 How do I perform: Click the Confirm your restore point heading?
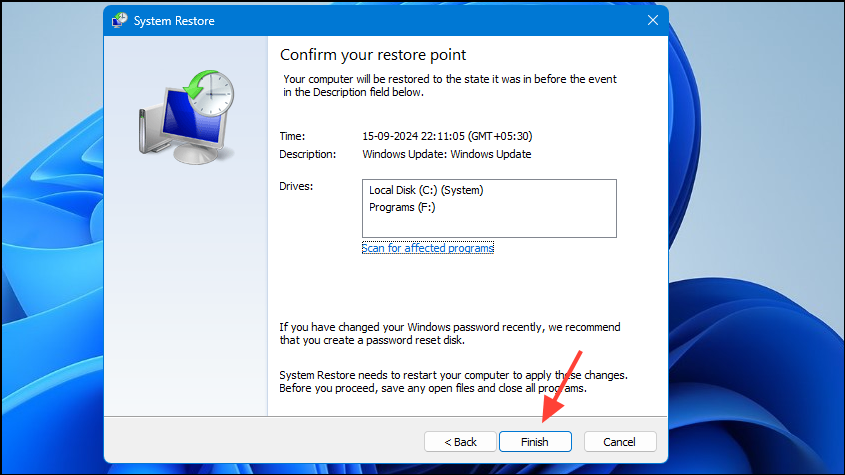373,55
